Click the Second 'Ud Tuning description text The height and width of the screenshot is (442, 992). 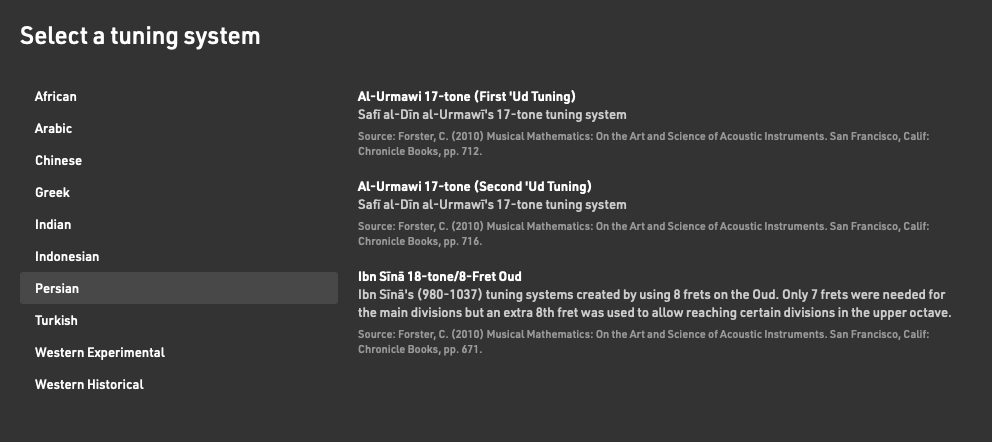tap(492, 205)
